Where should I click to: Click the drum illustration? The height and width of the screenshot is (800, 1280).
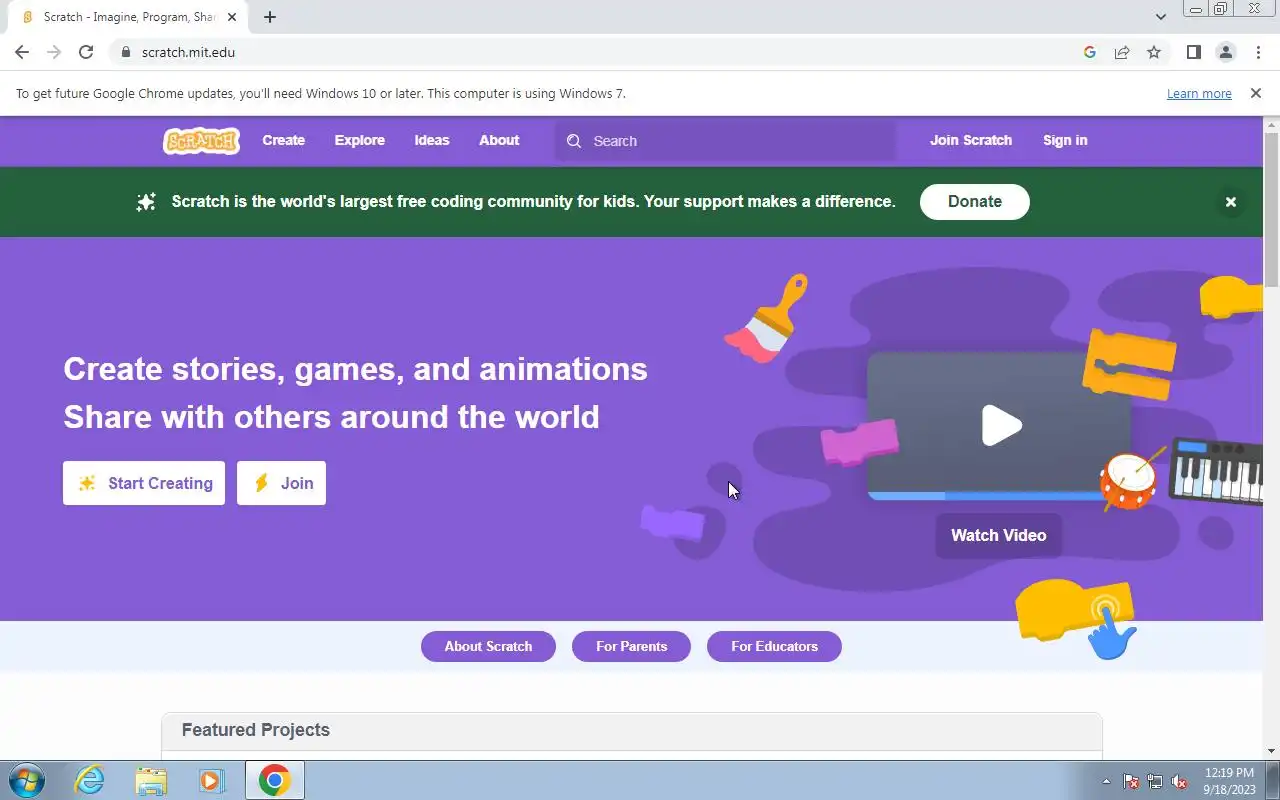point(1130,480)
